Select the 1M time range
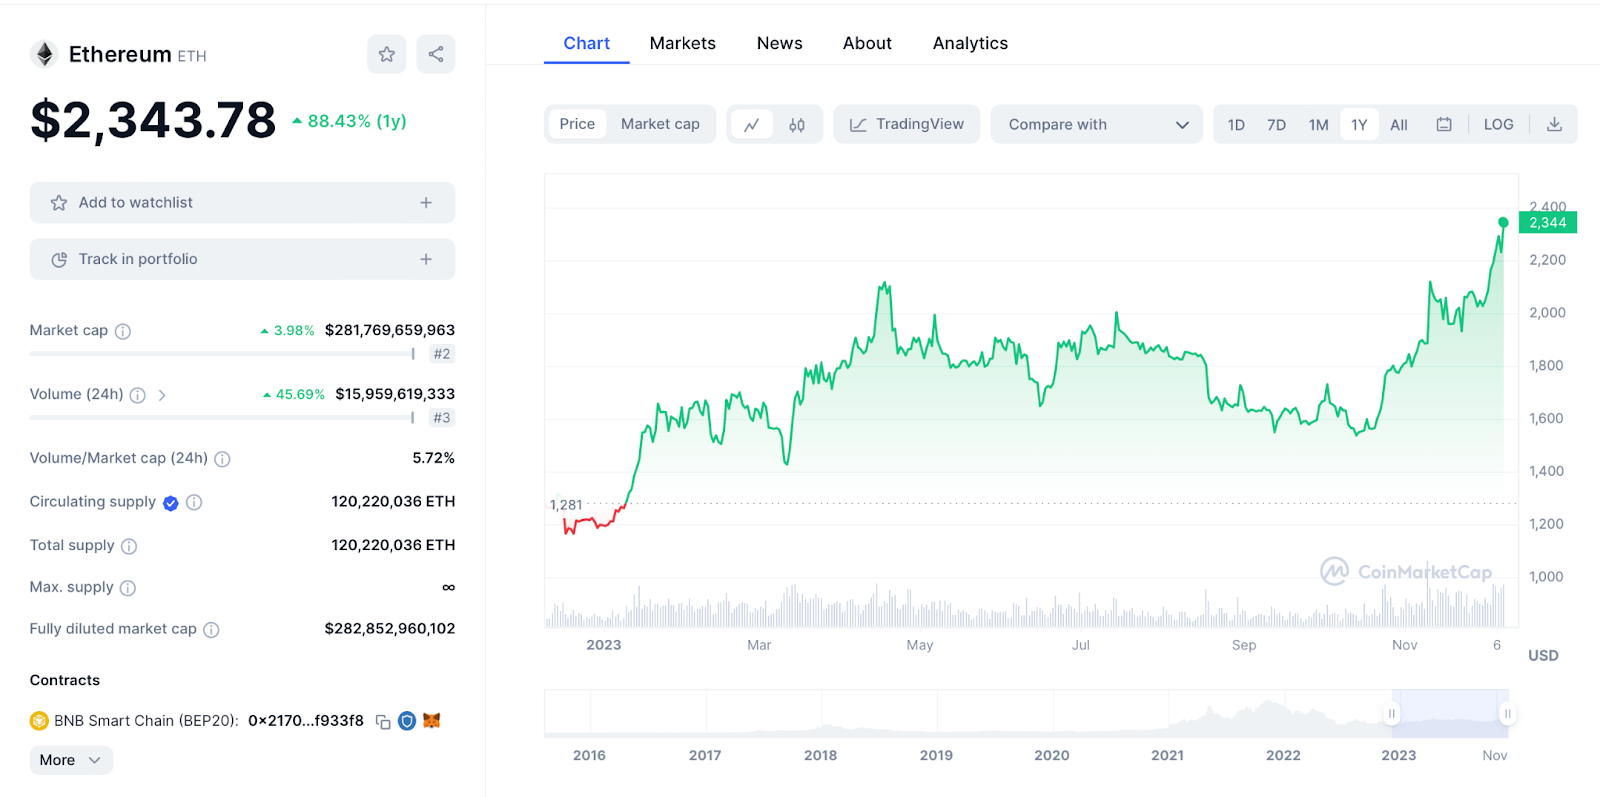The height and width of the screenshot is (797, 1600). tap(1318, 125)
